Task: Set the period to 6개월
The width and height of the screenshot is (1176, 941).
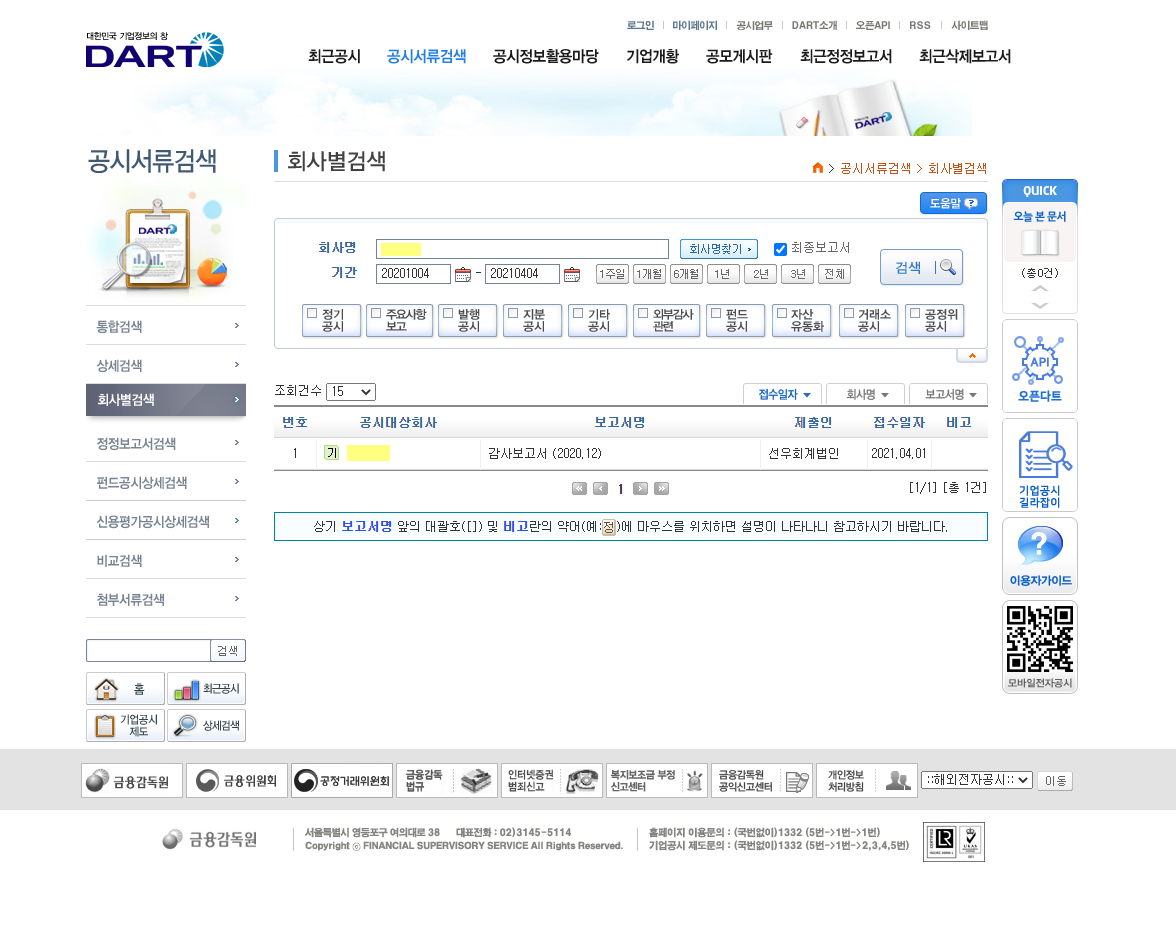Action: [686, 274]
